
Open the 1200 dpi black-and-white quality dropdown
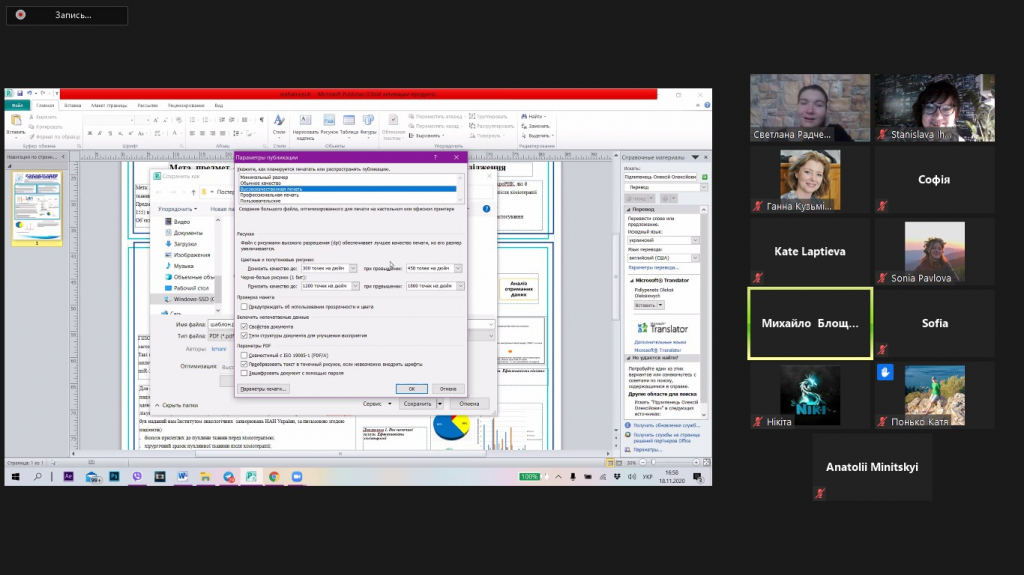[x=355, y=286]
